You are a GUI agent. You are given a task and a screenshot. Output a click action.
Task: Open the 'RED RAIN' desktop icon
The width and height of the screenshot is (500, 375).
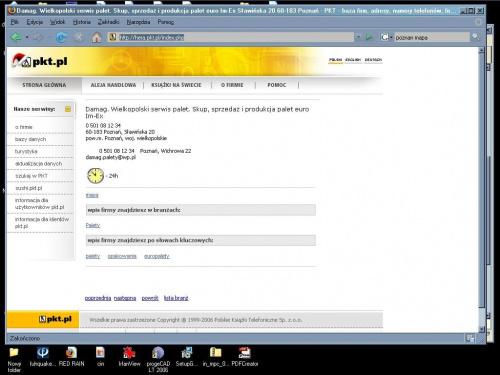[x=71, y=357]
